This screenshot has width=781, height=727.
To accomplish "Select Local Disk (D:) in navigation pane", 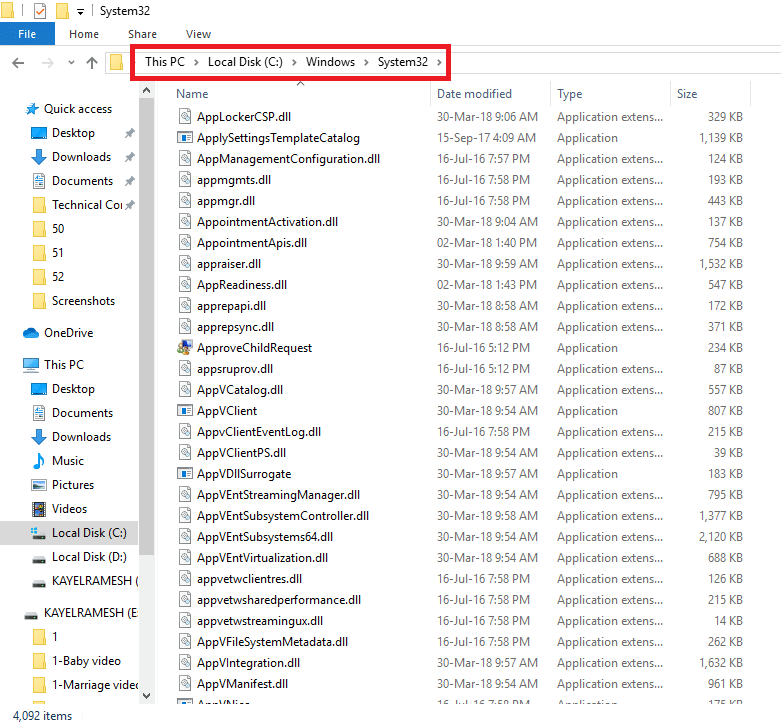I will [89, 557].
